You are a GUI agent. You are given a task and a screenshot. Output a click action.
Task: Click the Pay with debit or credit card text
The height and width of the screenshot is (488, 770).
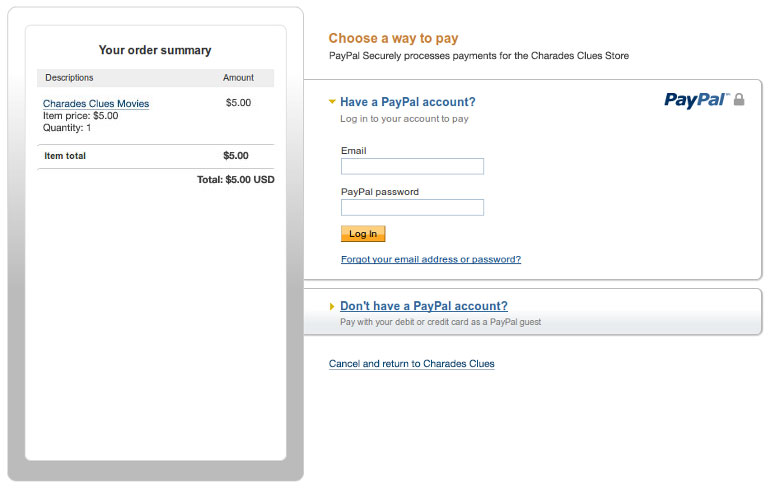(440, 322)
